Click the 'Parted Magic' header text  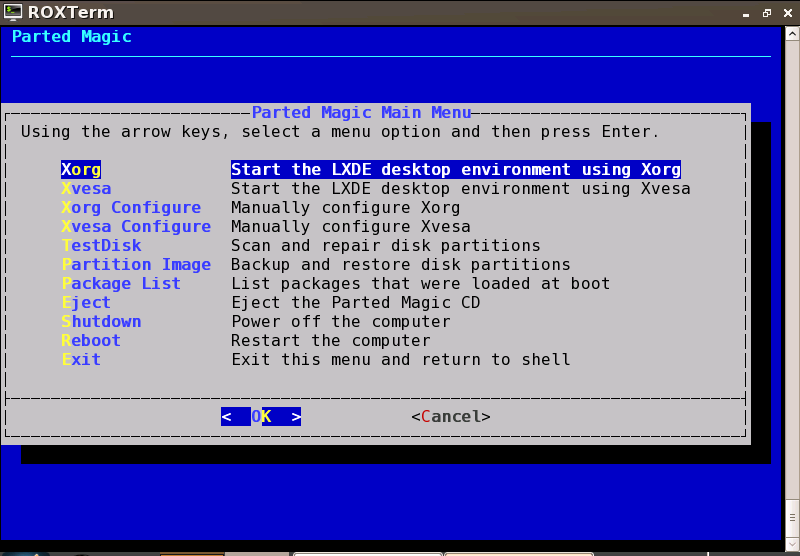point(71,37)
